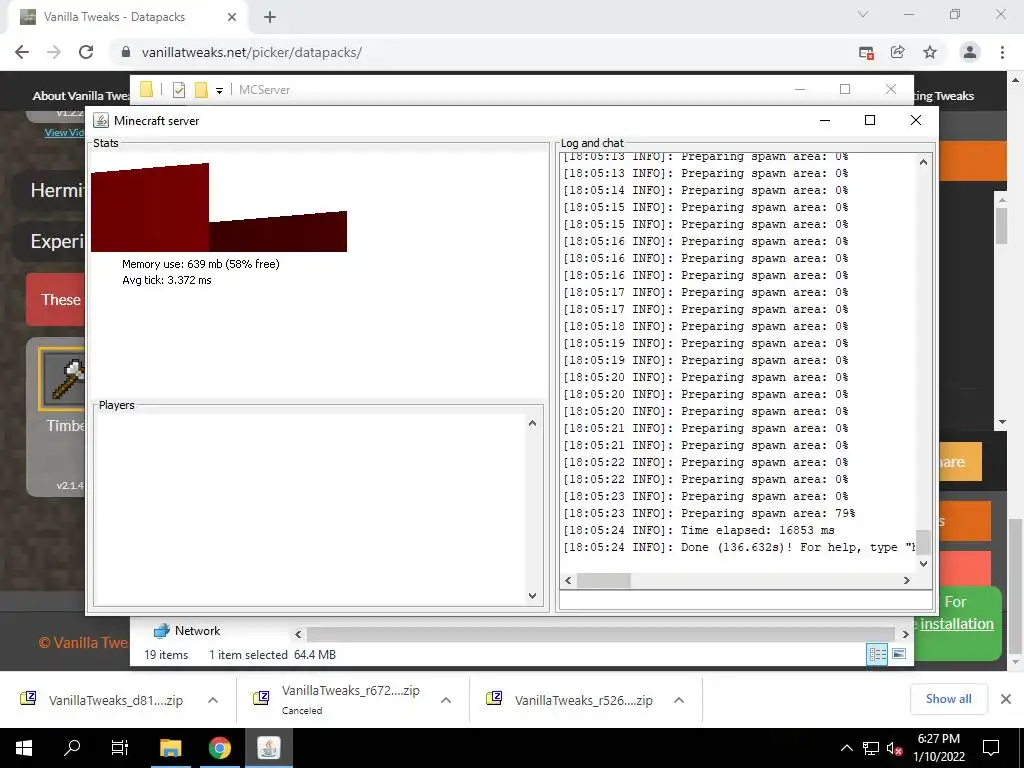Open options for VanillaTweaks_d81 zip download
This screenshot has height=768, width=1024.
(x=213, y=700)
